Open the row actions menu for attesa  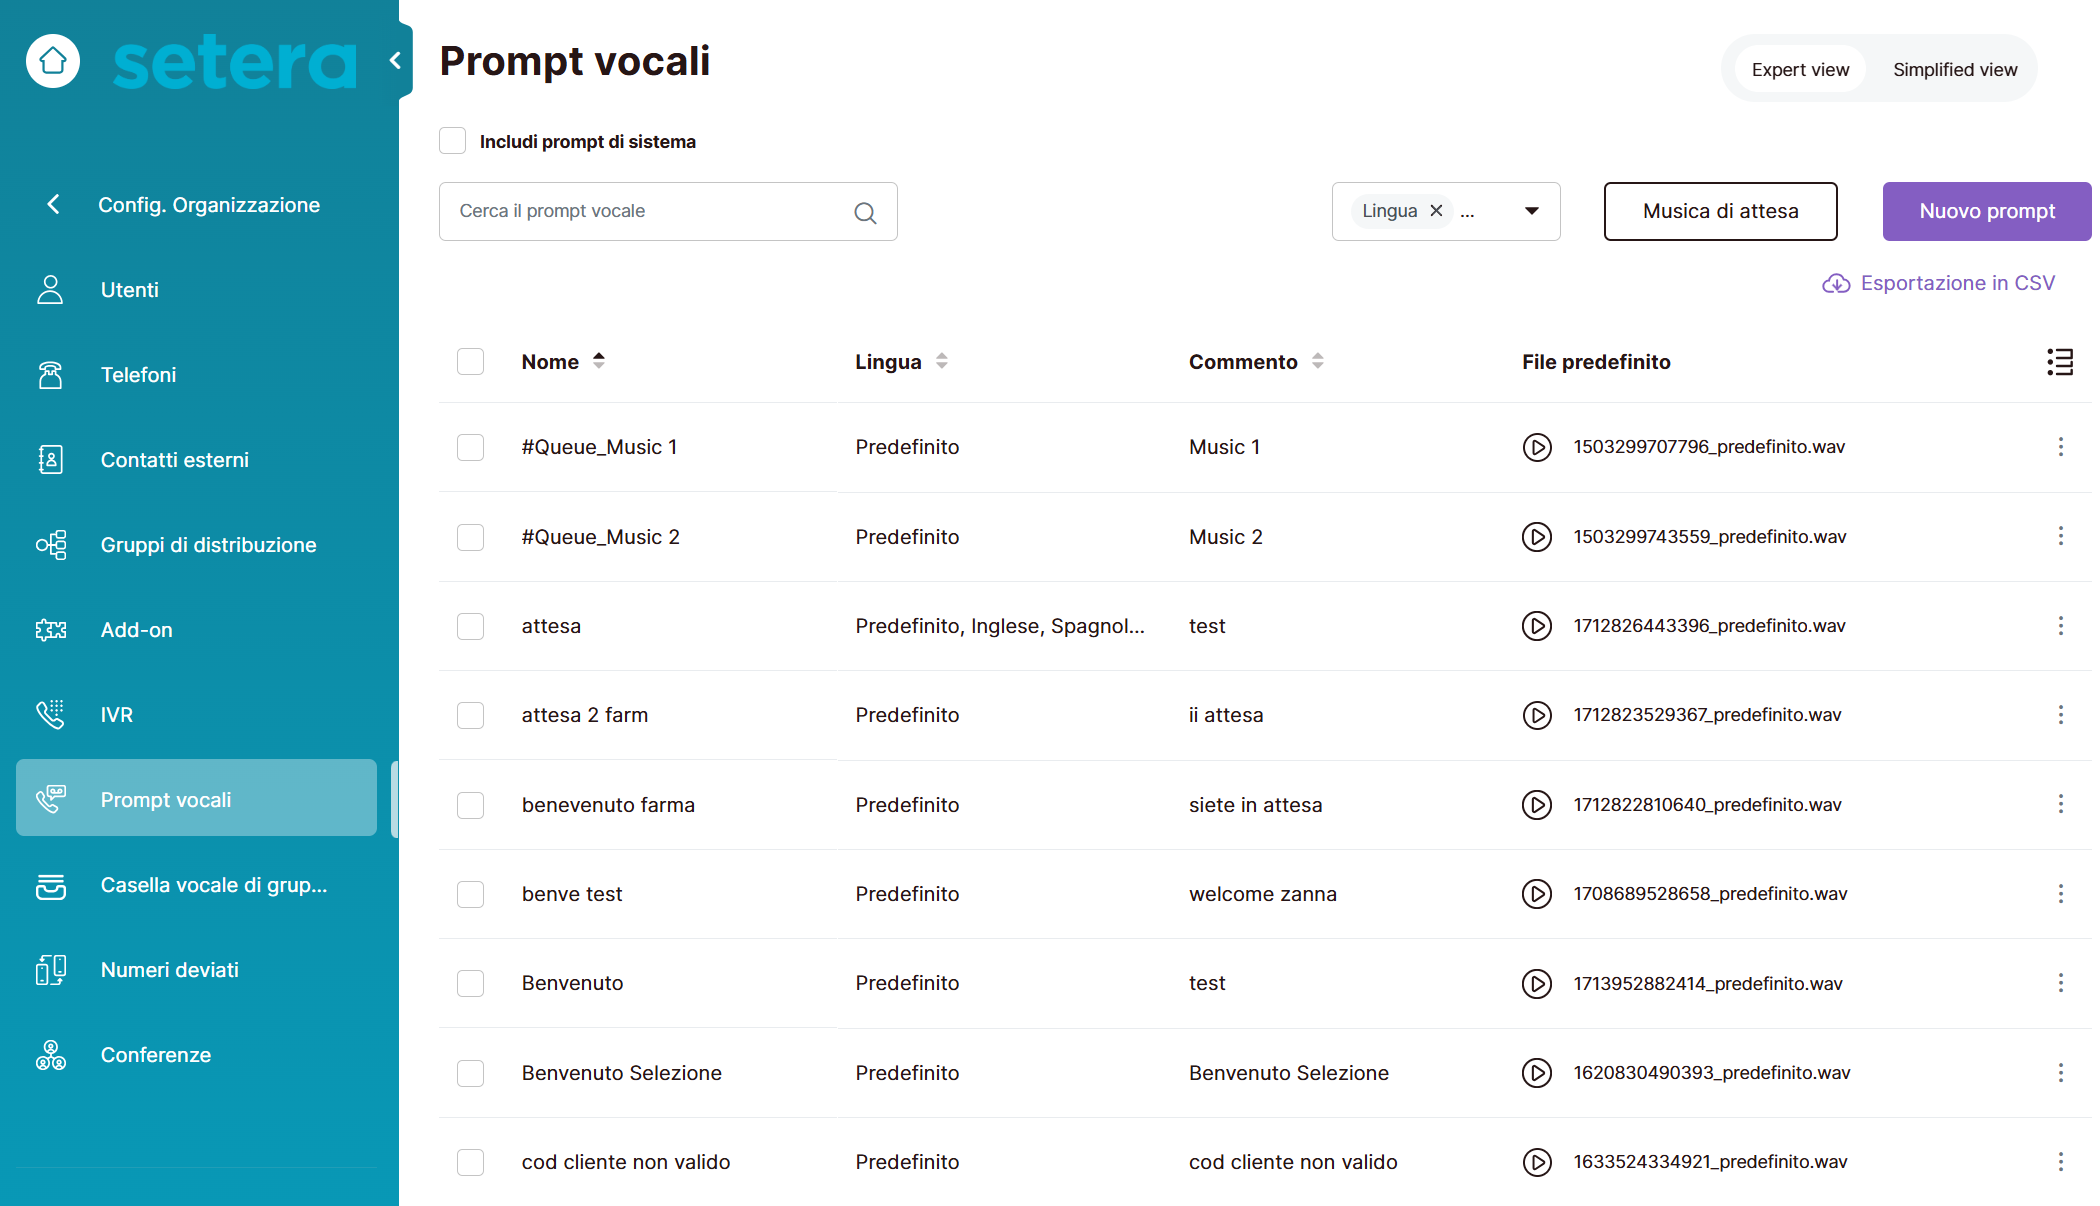coord(2060,626)
